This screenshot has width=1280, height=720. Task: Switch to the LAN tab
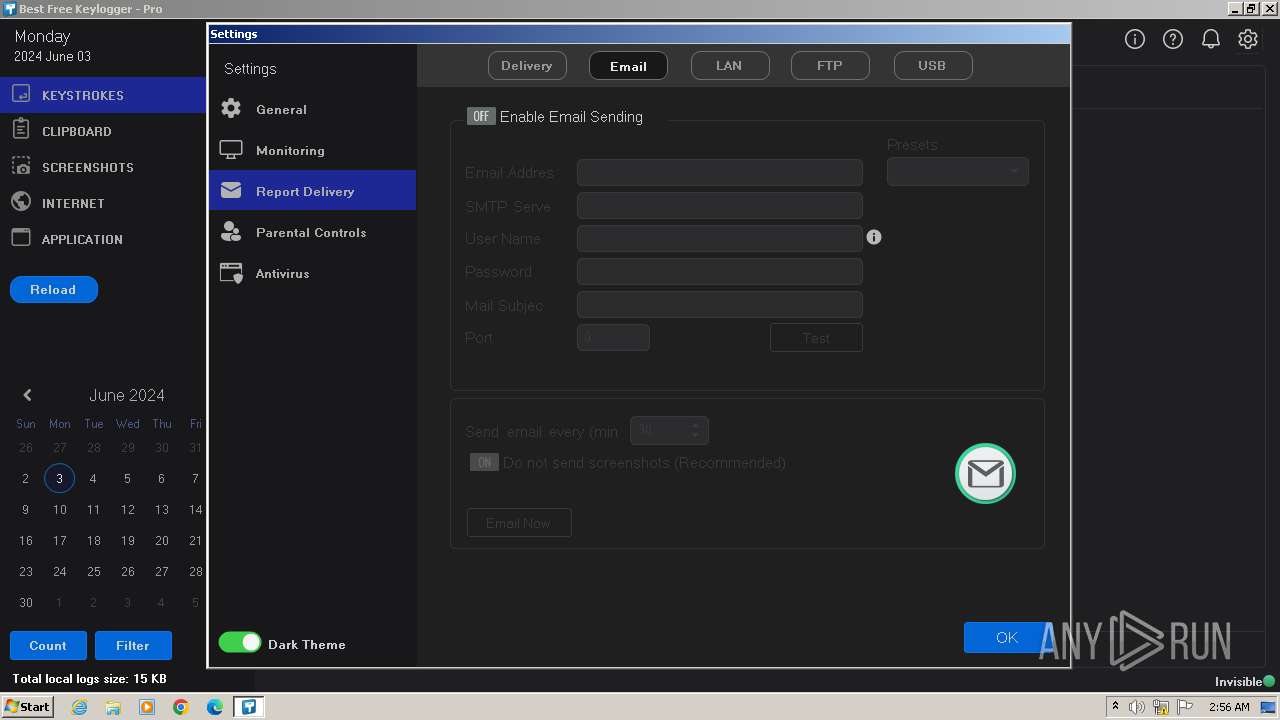(730, 65)
